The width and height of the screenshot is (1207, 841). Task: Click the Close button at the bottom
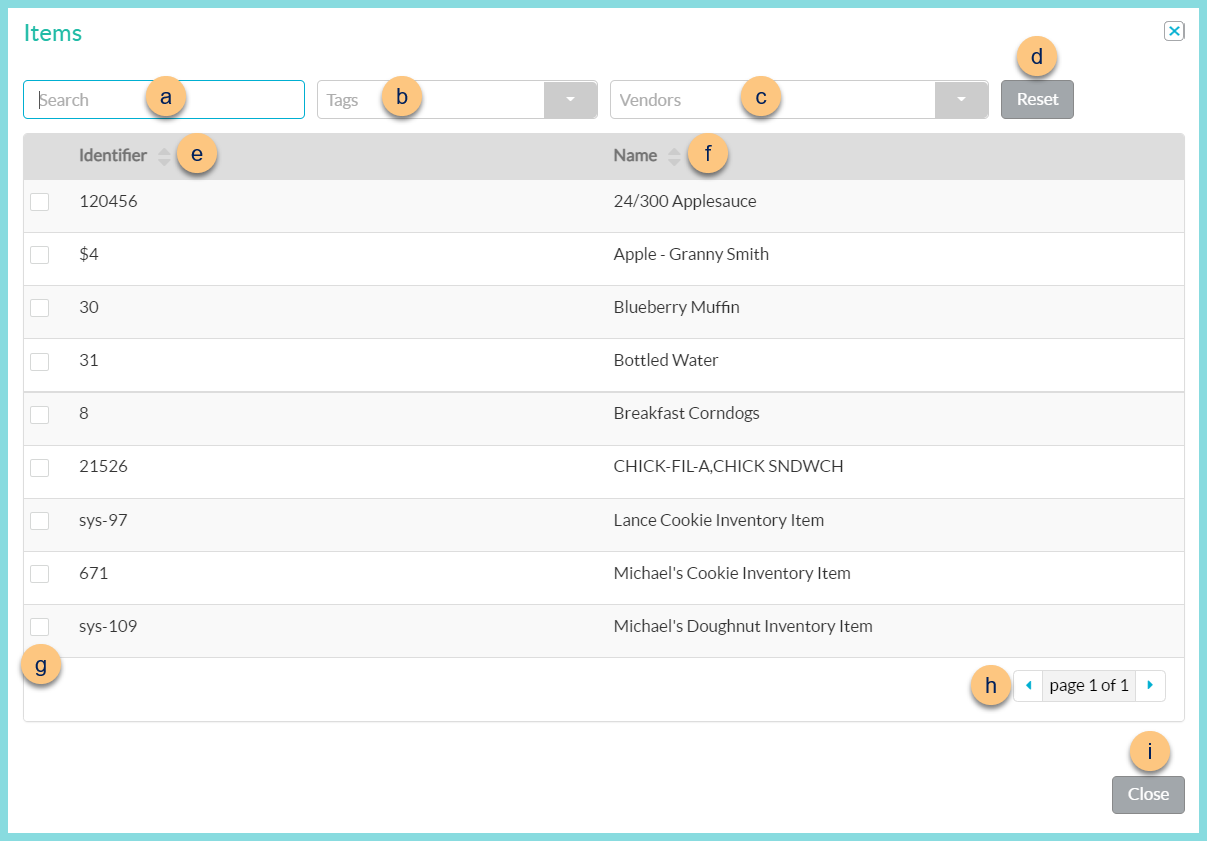[x=1148, y=795]
